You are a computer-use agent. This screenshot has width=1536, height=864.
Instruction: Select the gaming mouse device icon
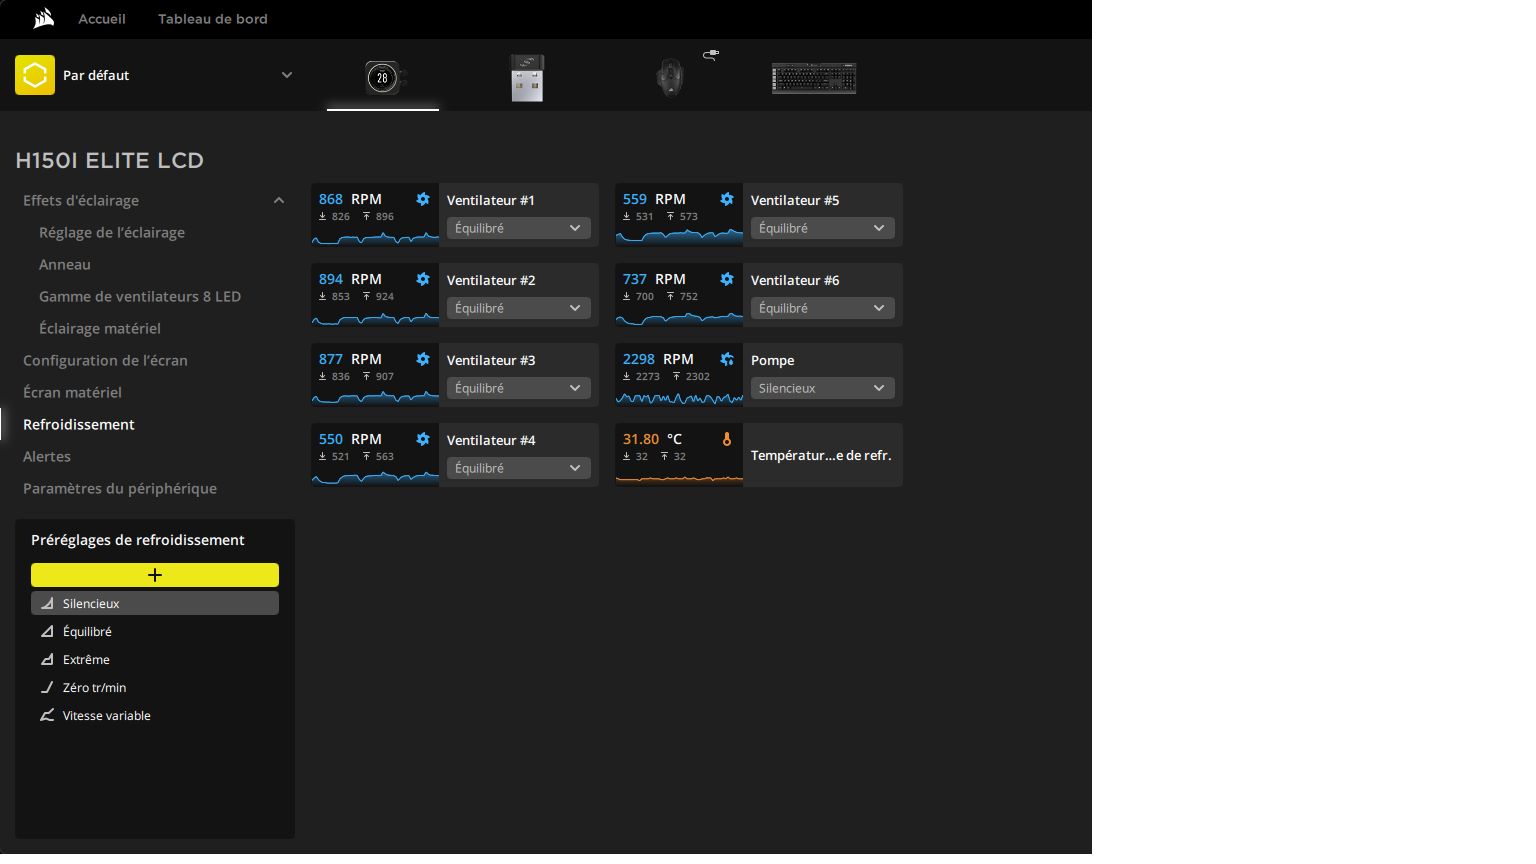(670, 77)
